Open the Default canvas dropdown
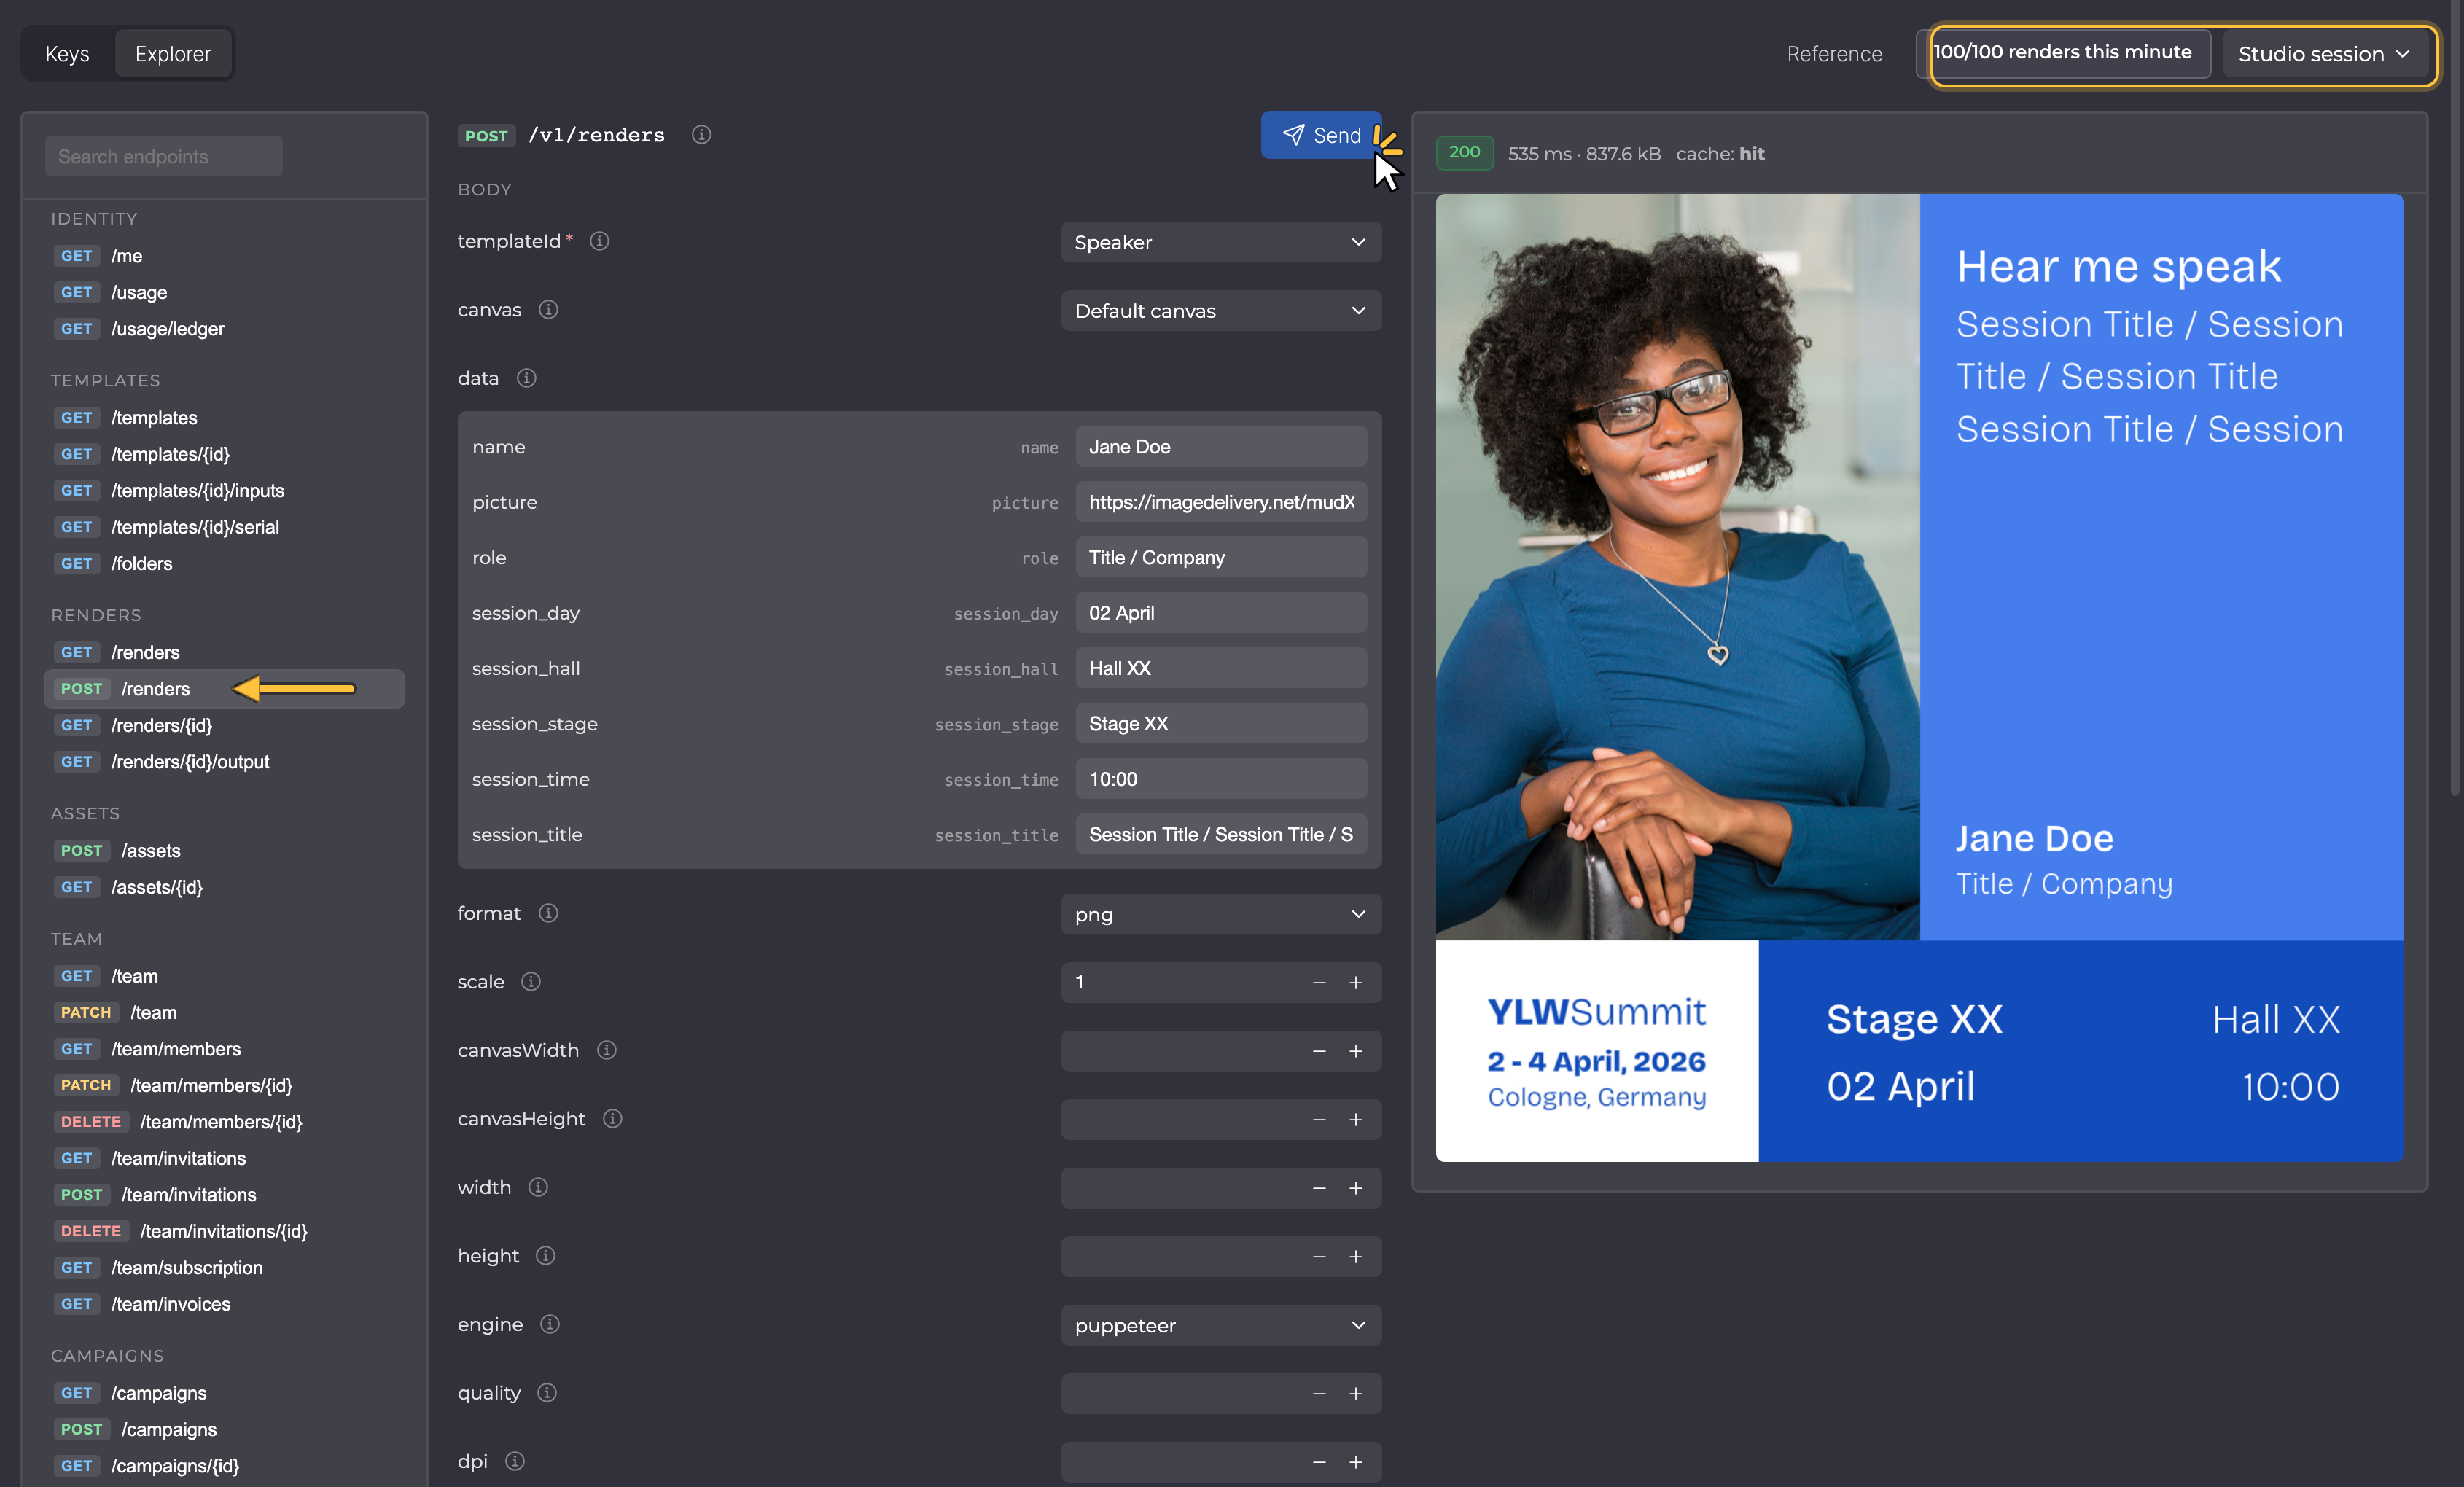2464x1487 pixels. (1221, 311)
